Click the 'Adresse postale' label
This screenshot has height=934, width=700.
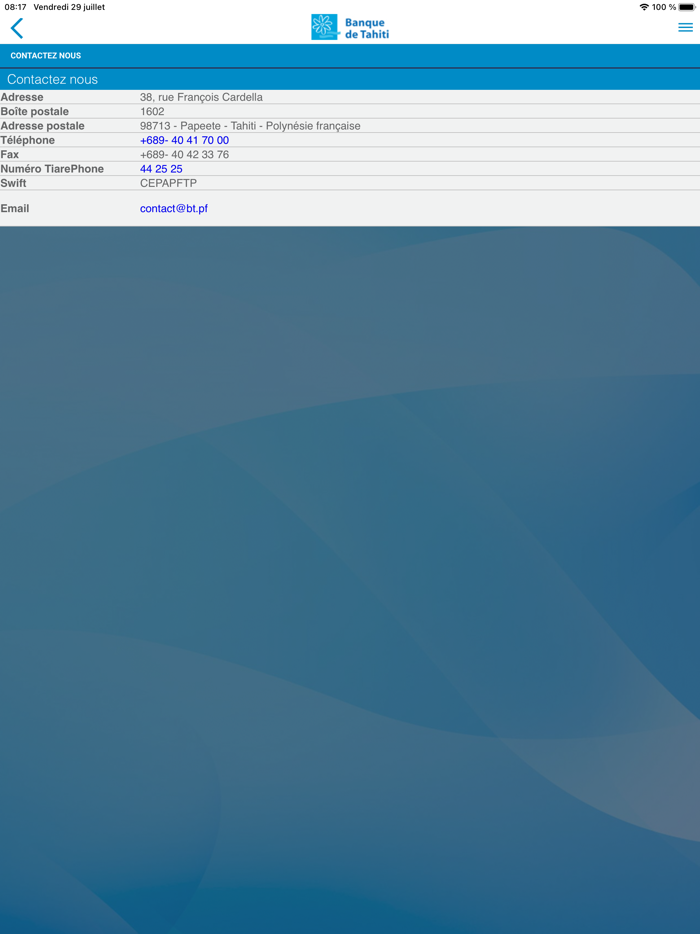coord(42,126)
